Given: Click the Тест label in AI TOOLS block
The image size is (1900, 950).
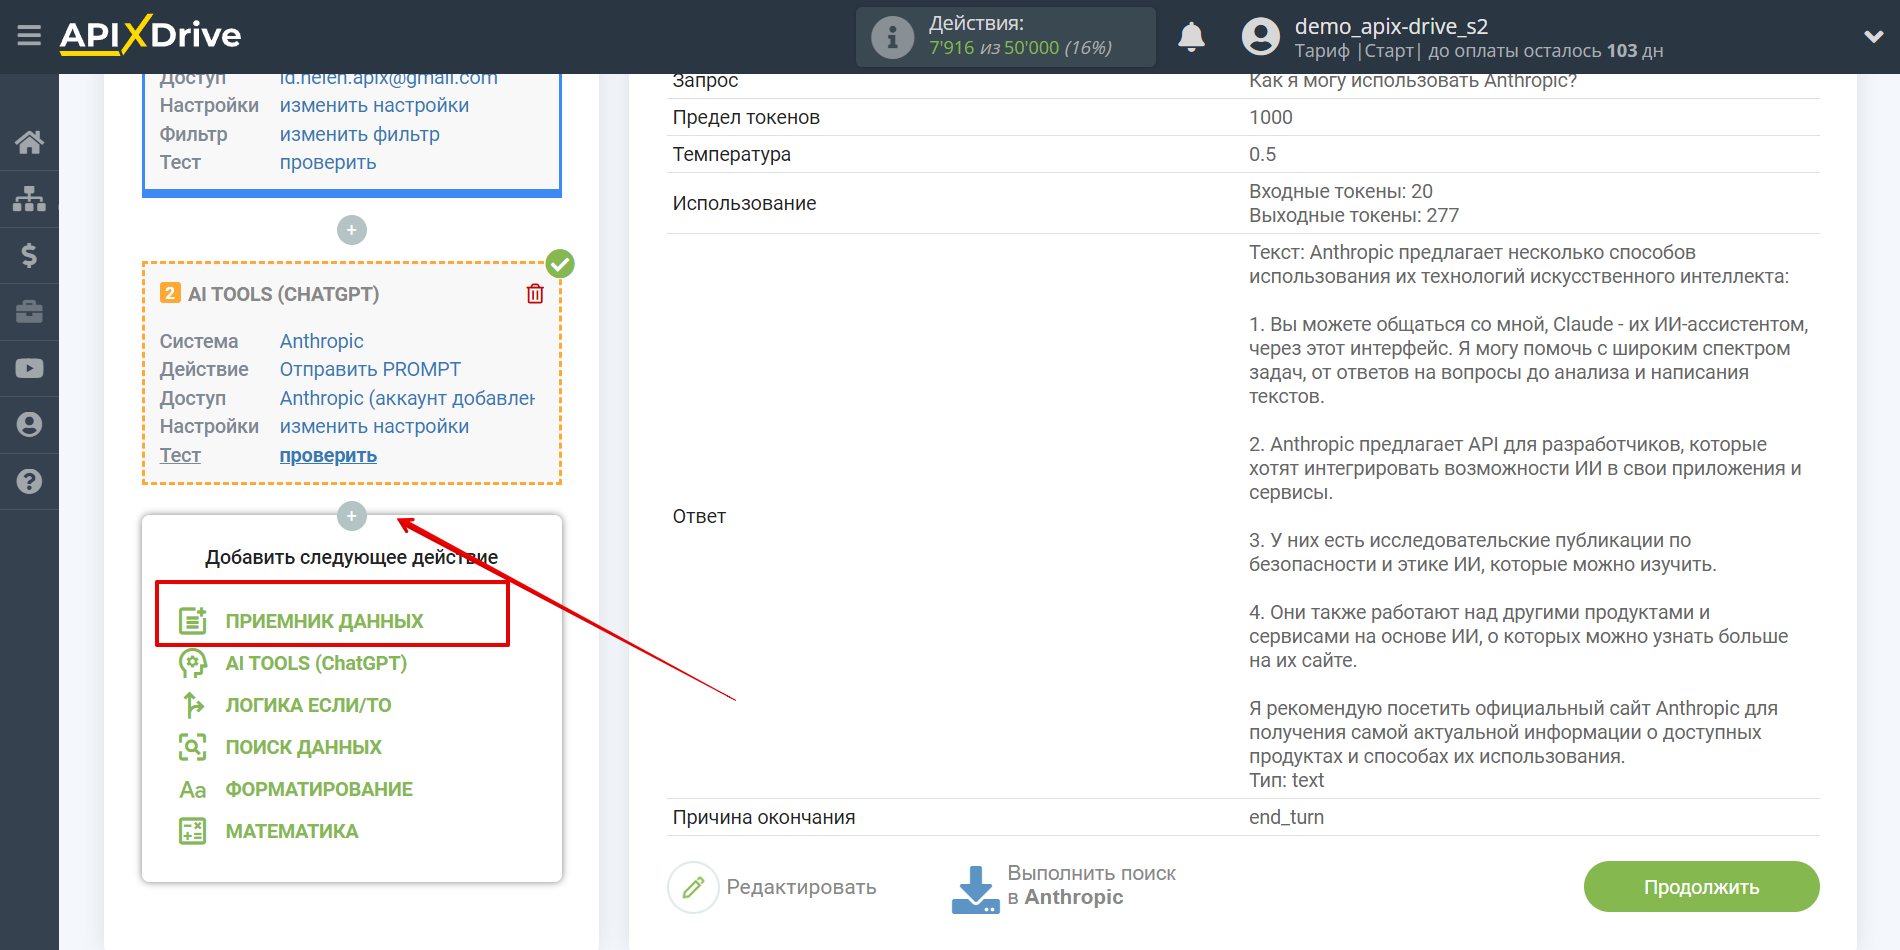Looking at the screenshot, I should 180,455.
